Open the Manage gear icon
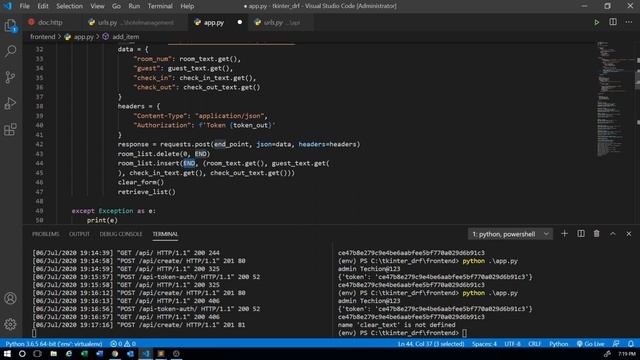 click(x=10, y=324)
